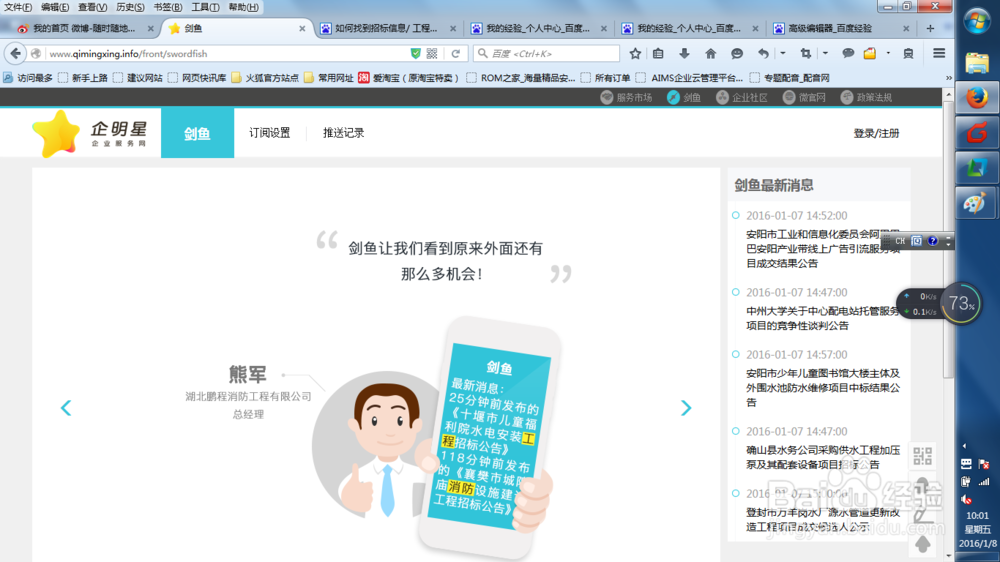Open the 确山县水务公司 news item
This screenshot has width=1000, height=562.
point(823,457)
